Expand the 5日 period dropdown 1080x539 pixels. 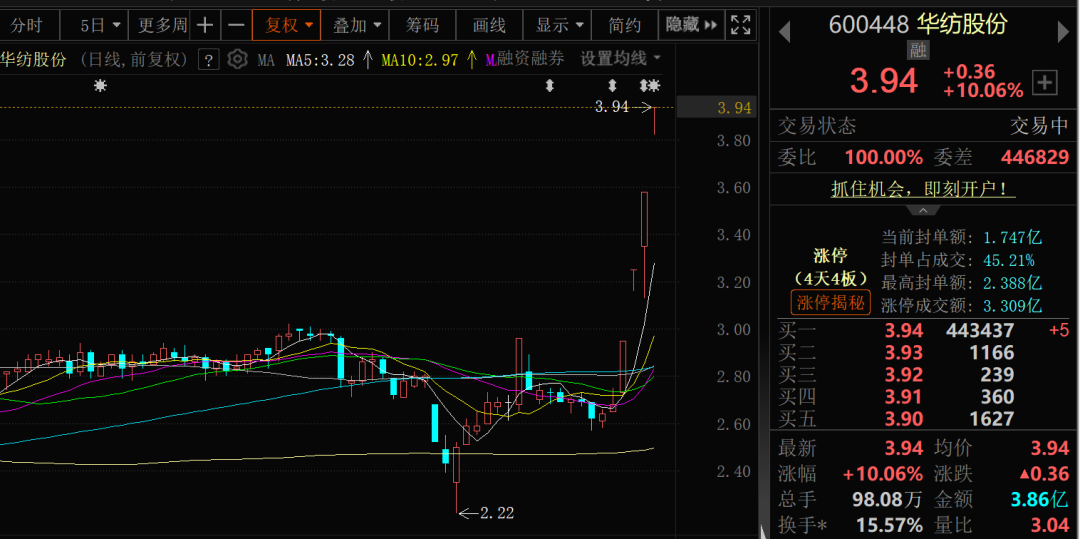100,25
